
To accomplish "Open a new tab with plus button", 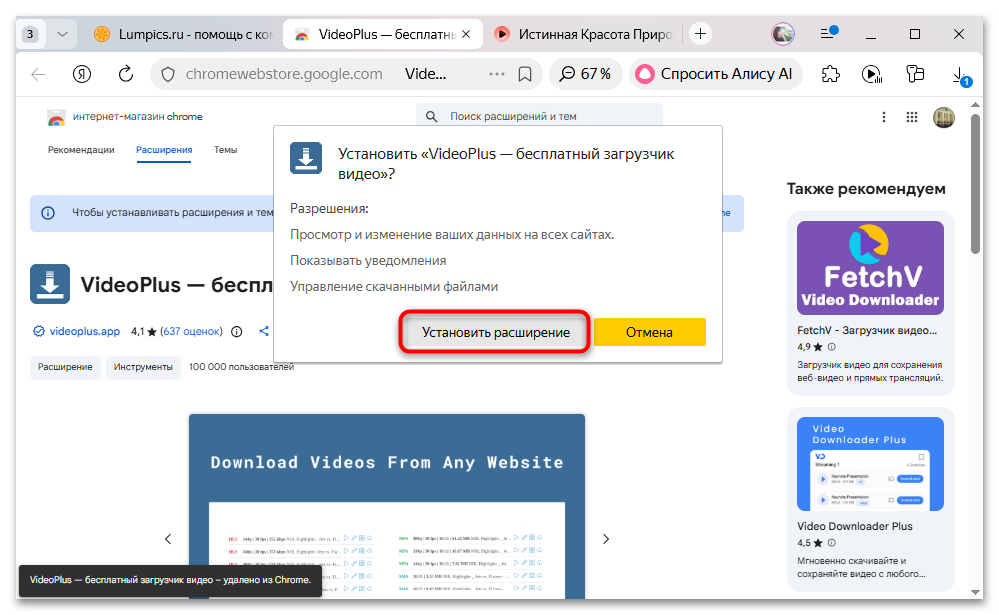I will click(x=700, y=34).
